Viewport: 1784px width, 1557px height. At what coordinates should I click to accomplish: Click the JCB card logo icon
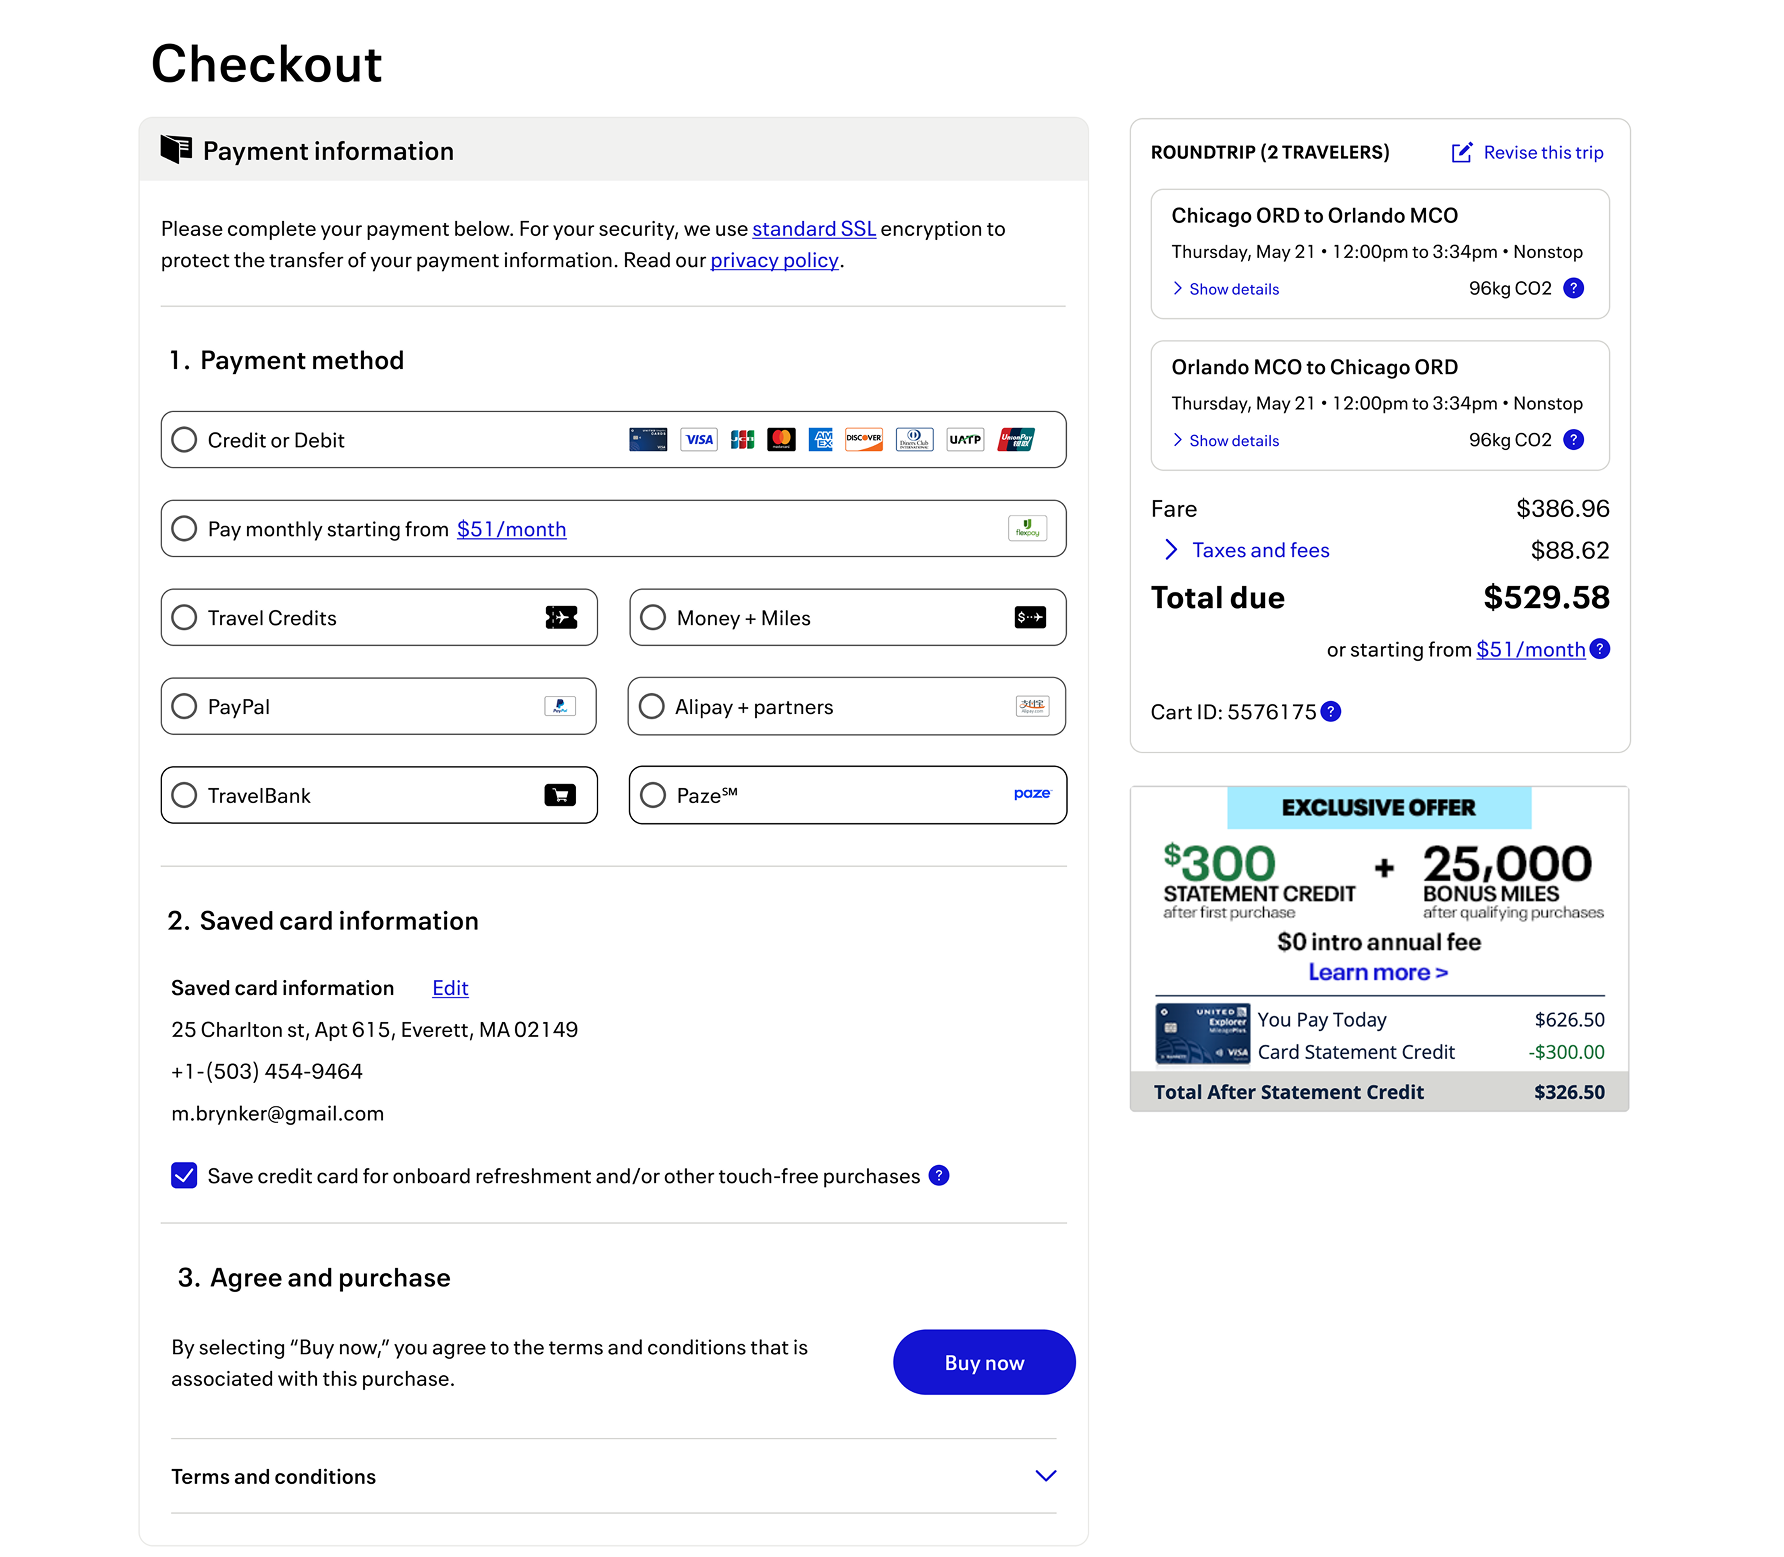coord(742,440)
